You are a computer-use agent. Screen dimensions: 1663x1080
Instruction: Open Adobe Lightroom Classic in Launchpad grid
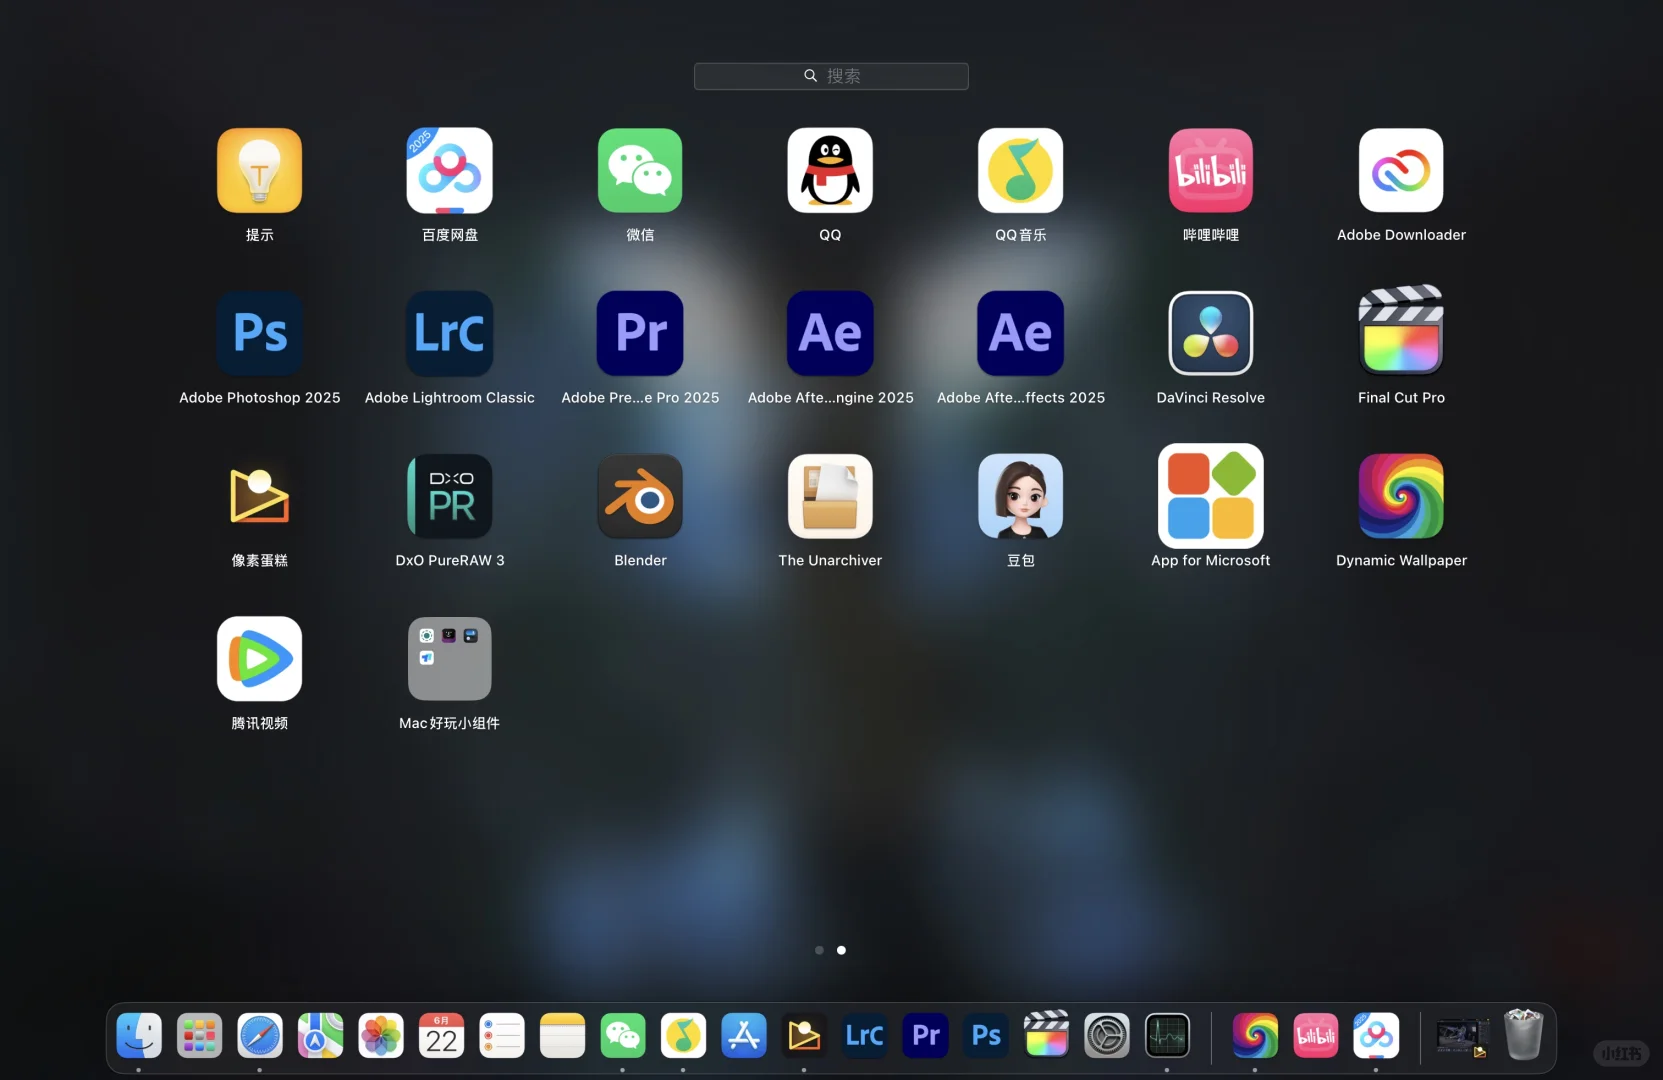(x=449, y=333)
